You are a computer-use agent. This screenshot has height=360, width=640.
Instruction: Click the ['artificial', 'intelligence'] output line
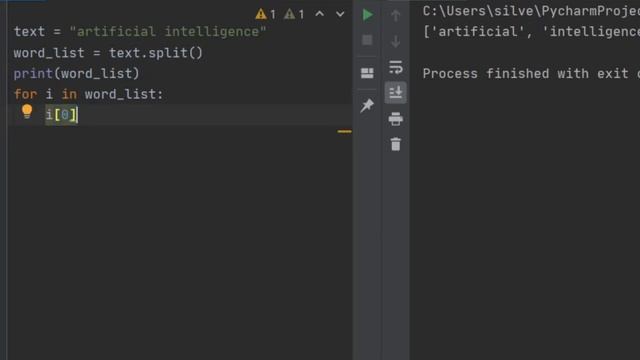click(531, 31)
